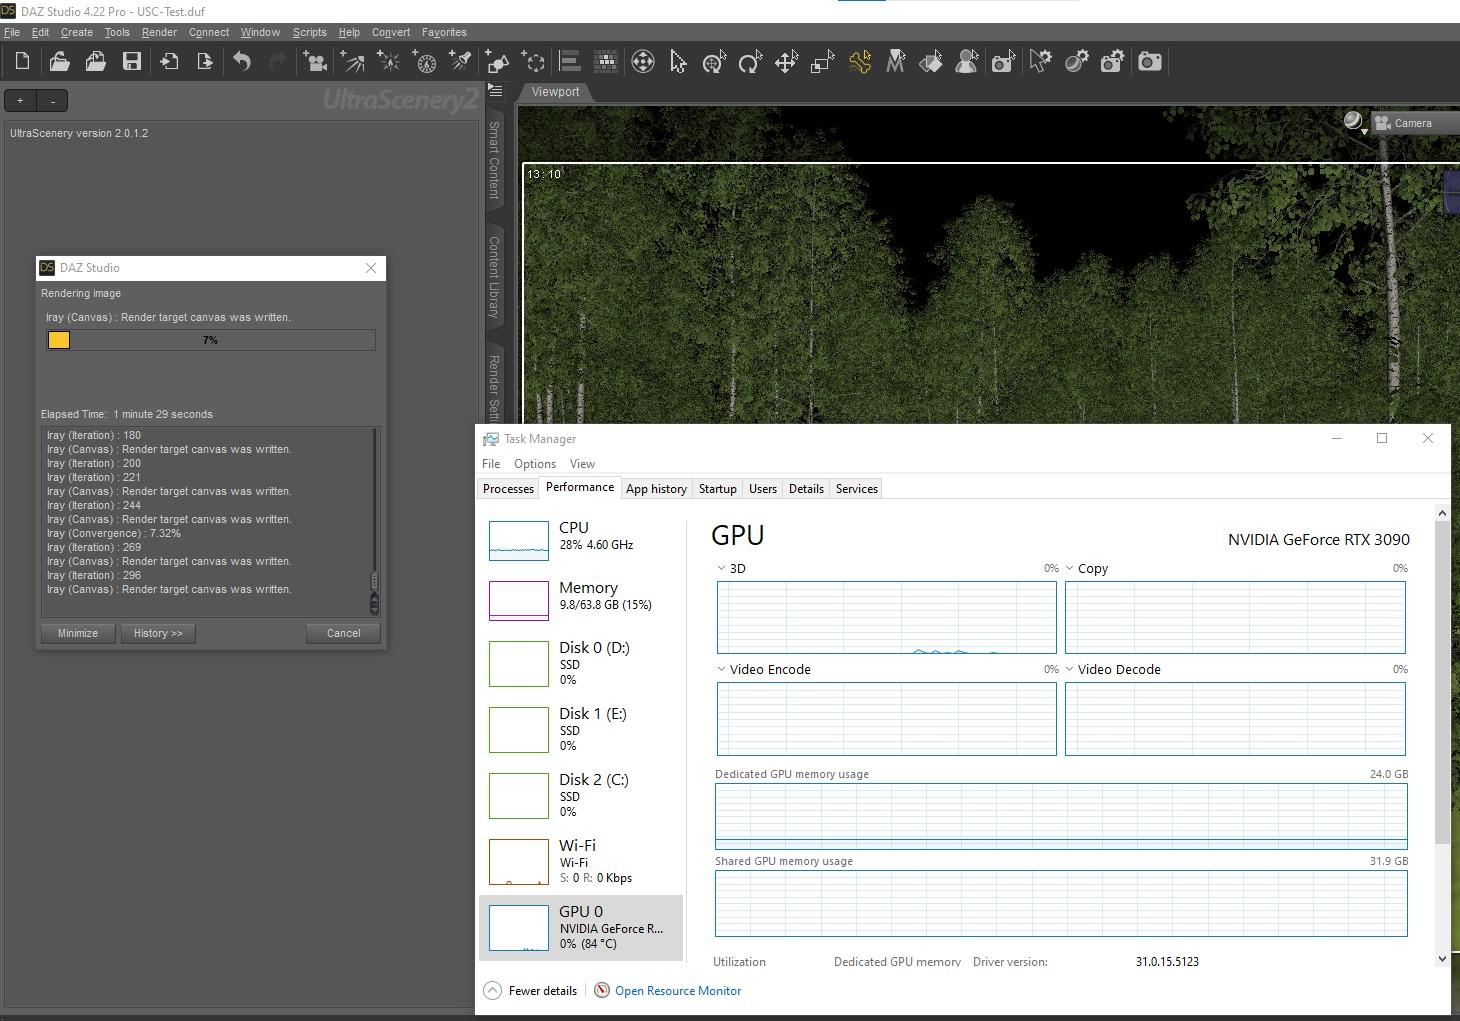Click the Render camera icon

coord(1150,62)
